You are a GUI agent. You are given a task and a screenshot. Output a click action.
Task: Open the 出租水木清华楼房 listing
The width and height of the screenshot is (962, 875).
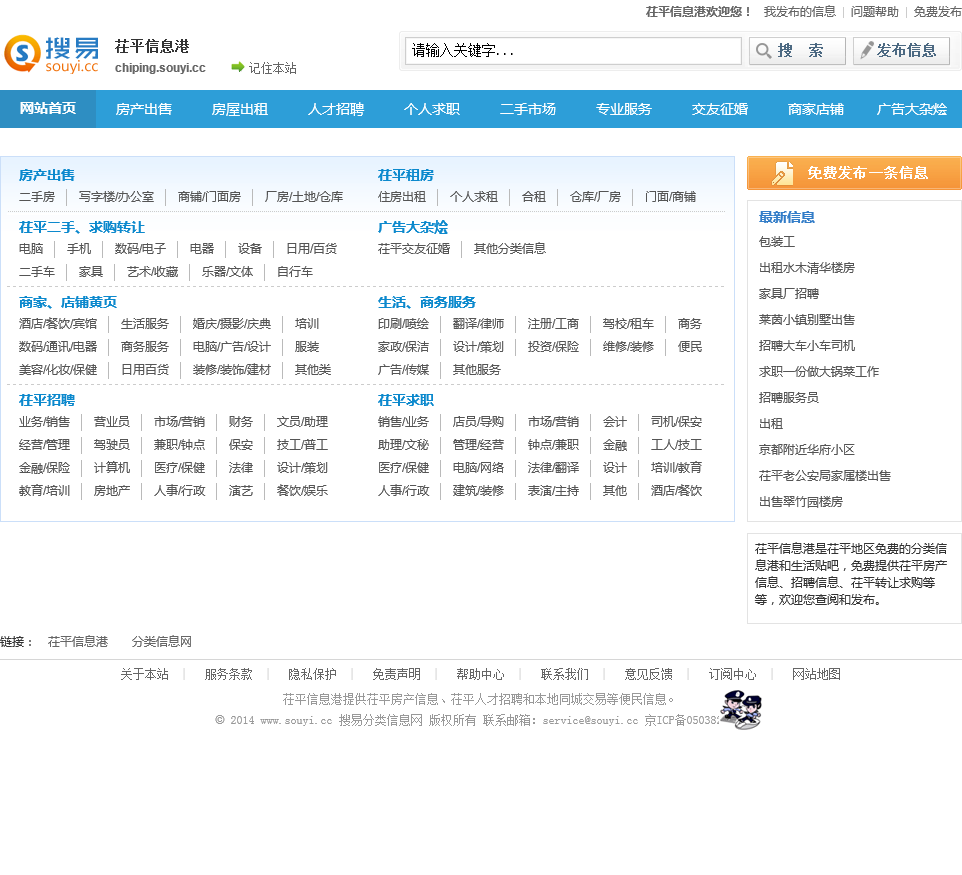tap(807, 268)
